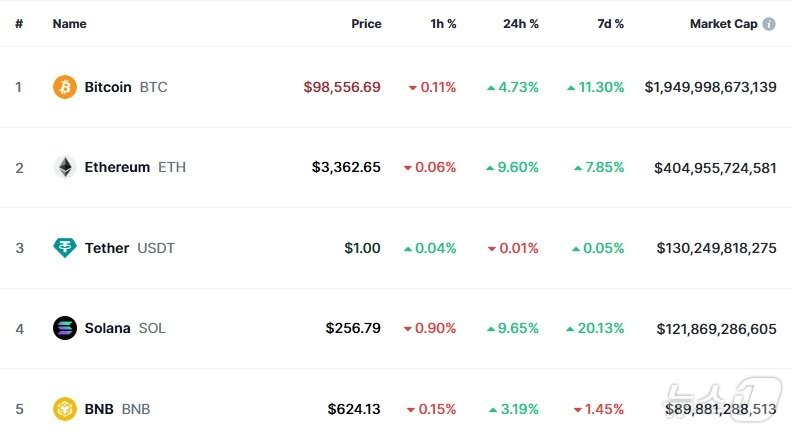Sort by Market Cap column header
Screen dimensions: 792x434
click(x=723, y=24)
